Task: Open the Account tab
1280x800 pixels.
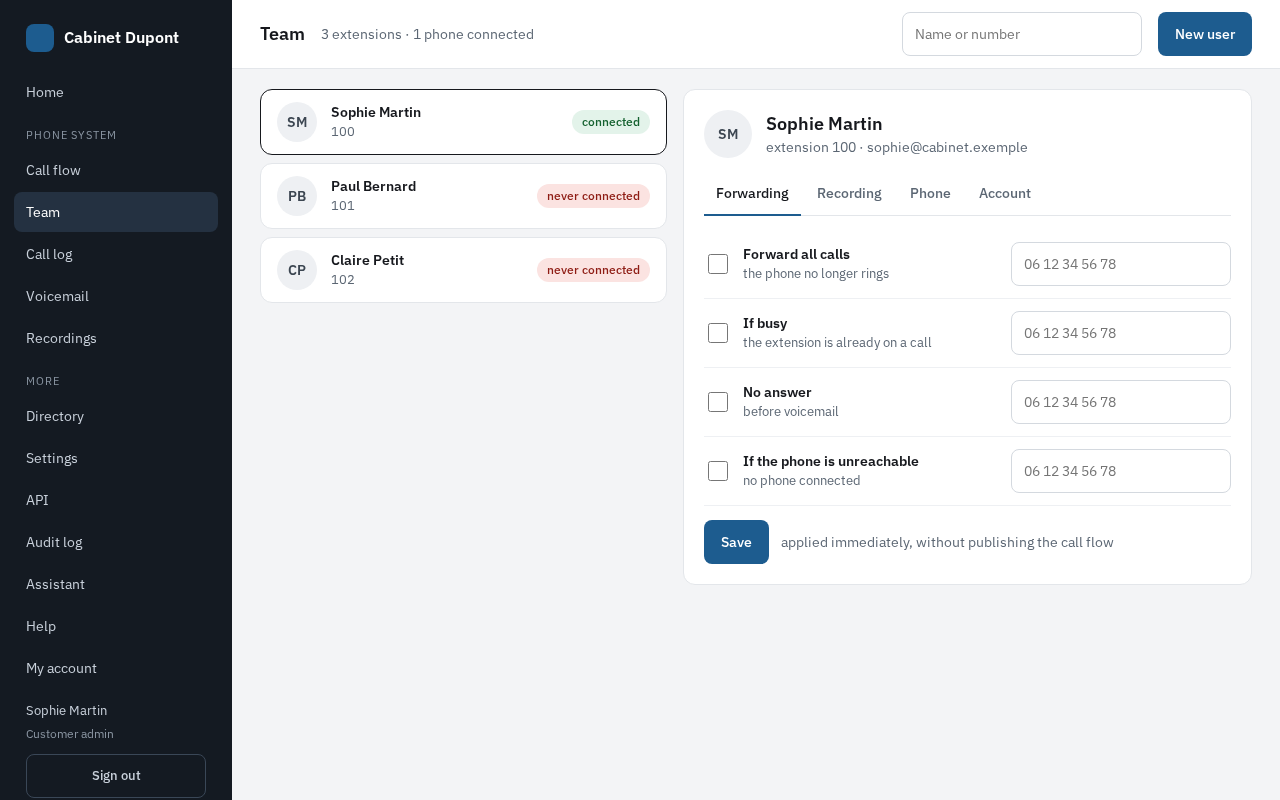Action: 1005,193
